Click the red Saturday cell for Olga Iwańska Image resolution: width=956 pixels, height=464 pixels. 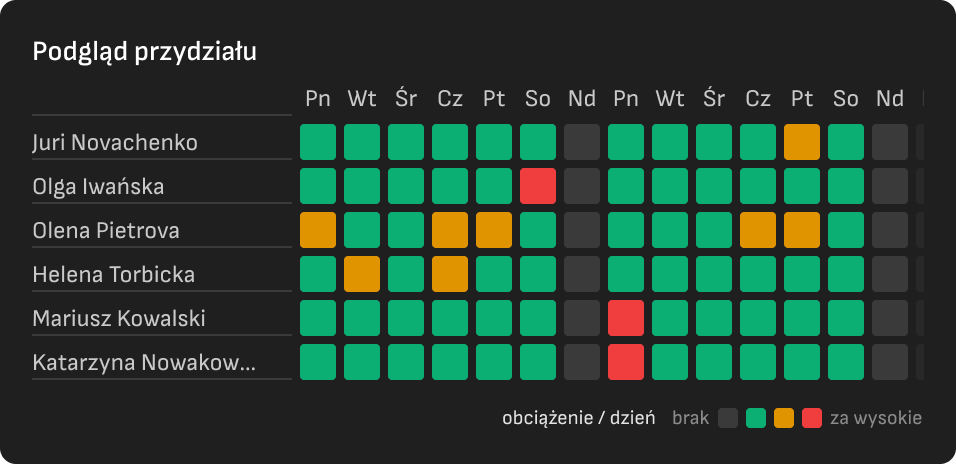click(x=538, y=186)
